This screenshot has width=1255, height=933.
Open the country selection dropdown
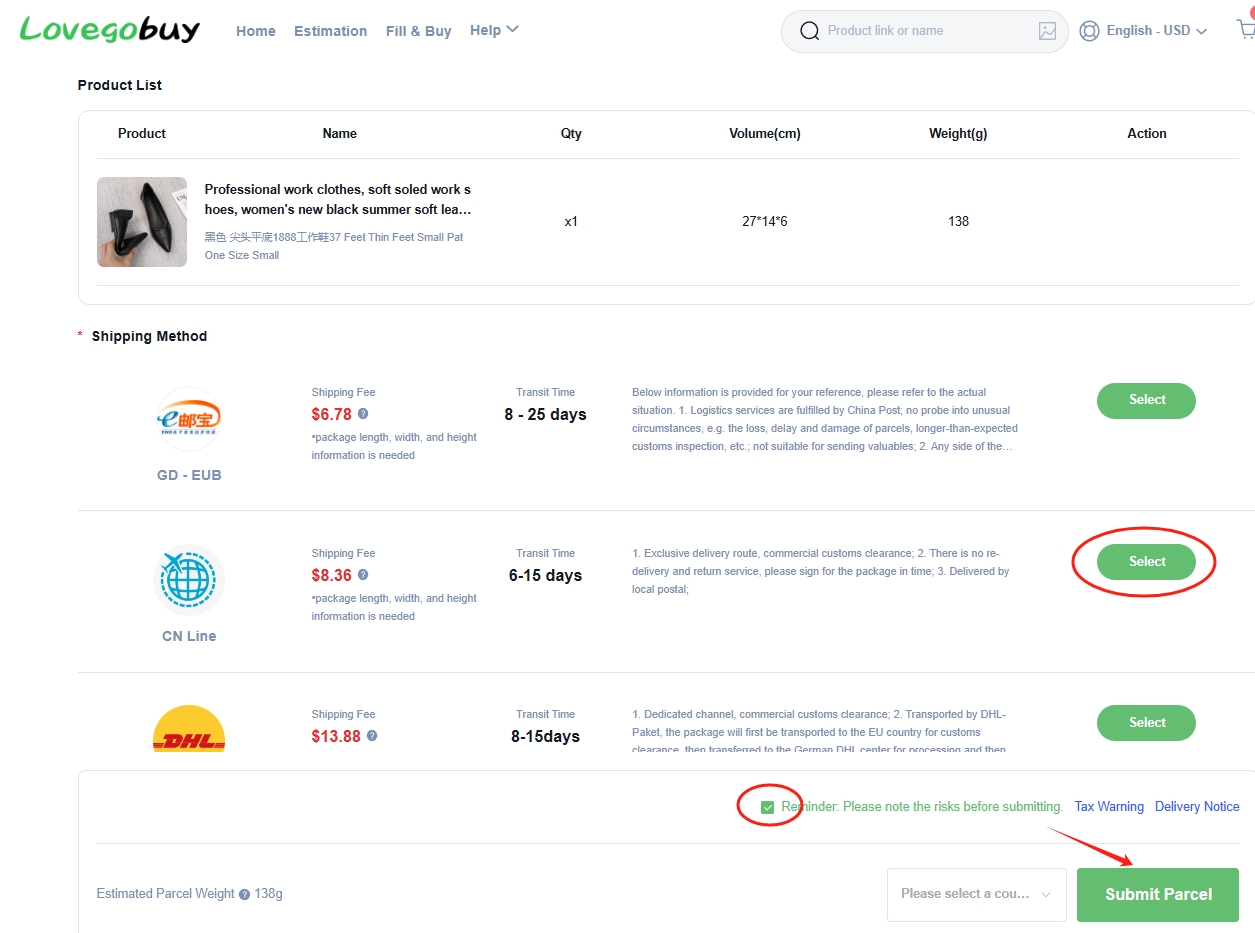976,894
